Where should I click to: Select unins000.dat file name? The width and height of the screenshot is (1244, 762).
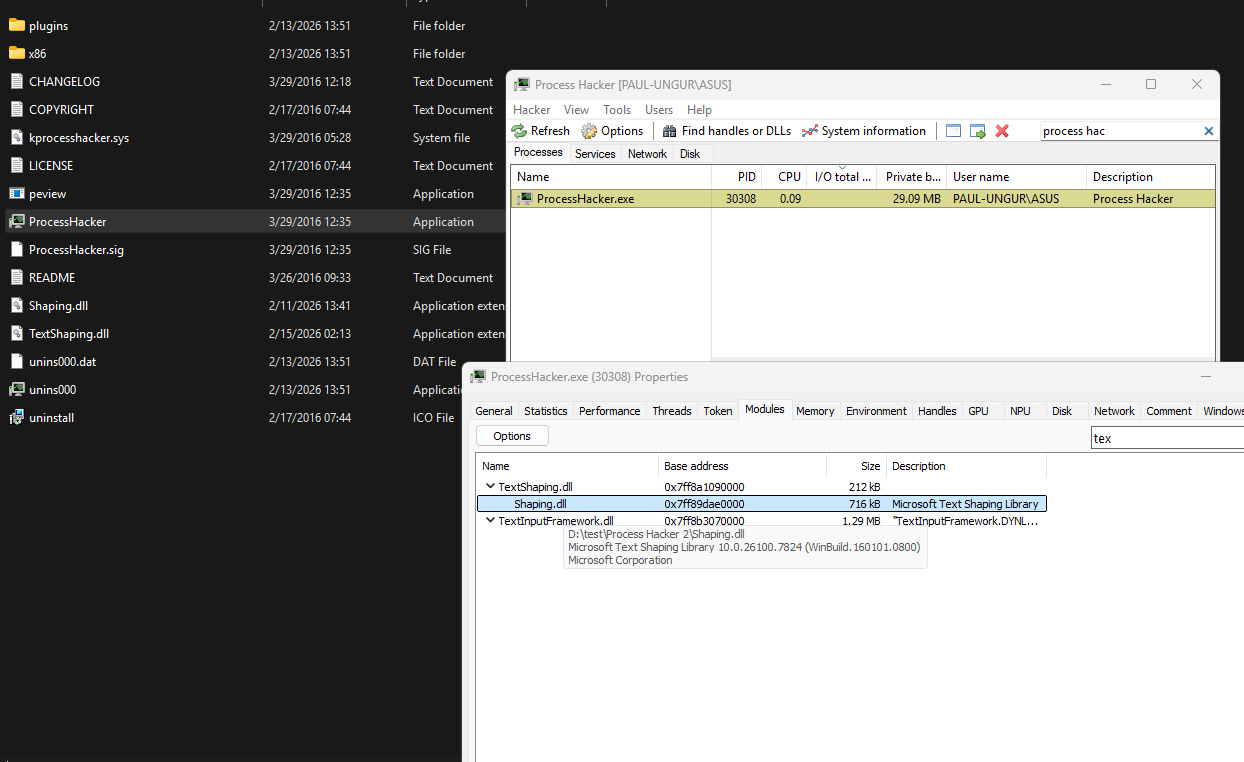tap(62, 362)
